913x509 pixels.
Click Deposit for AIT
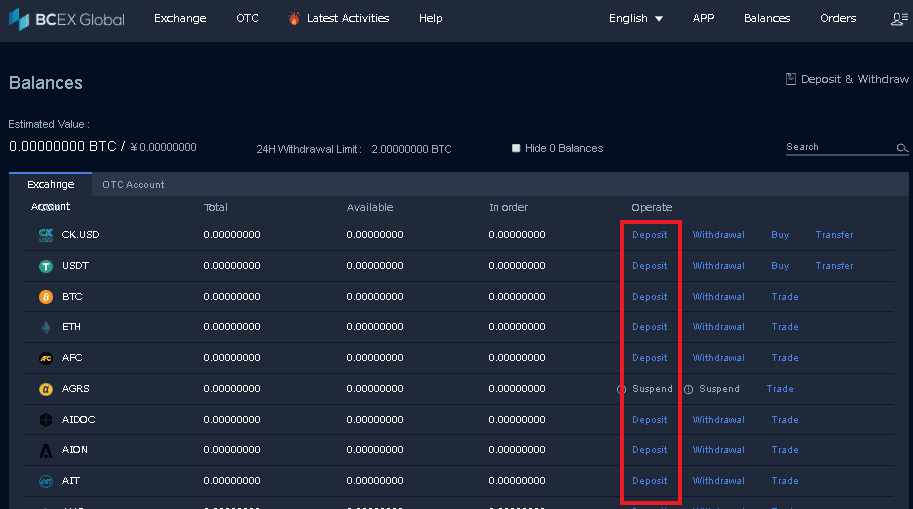coord(650,480)
